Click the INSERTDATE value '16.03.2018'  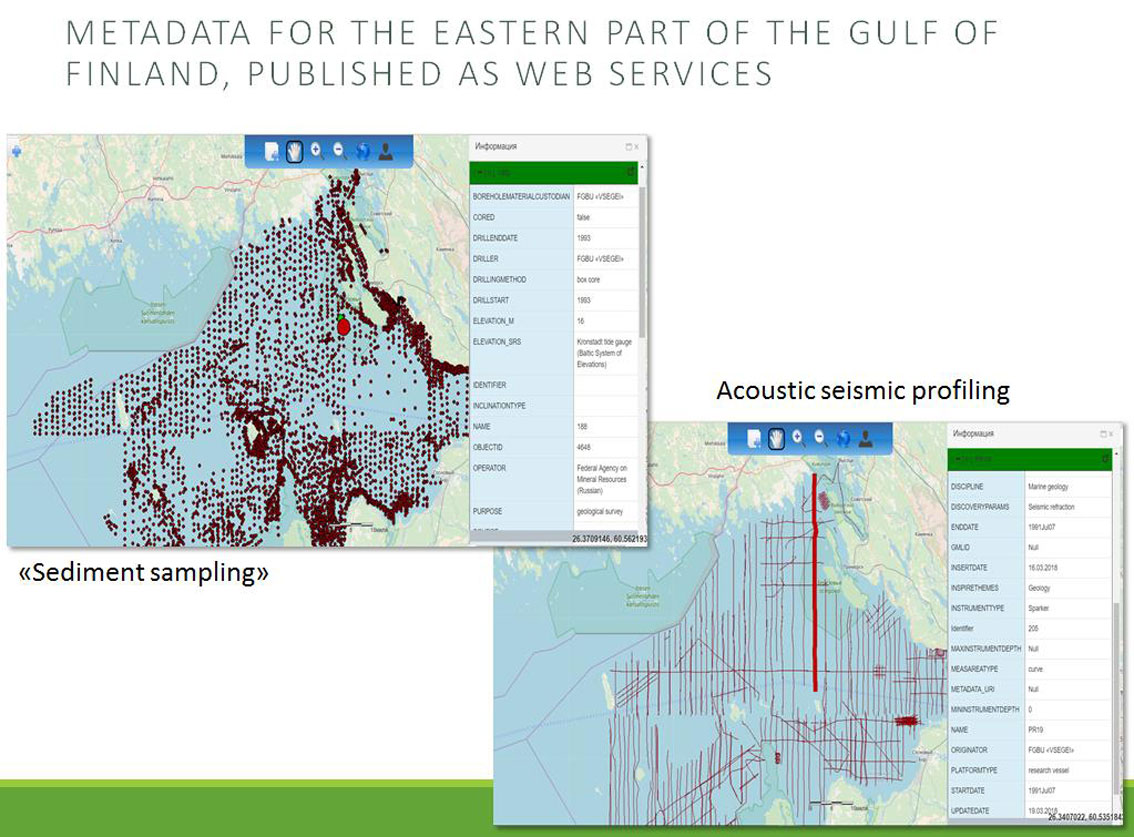tap(1042, 568)
